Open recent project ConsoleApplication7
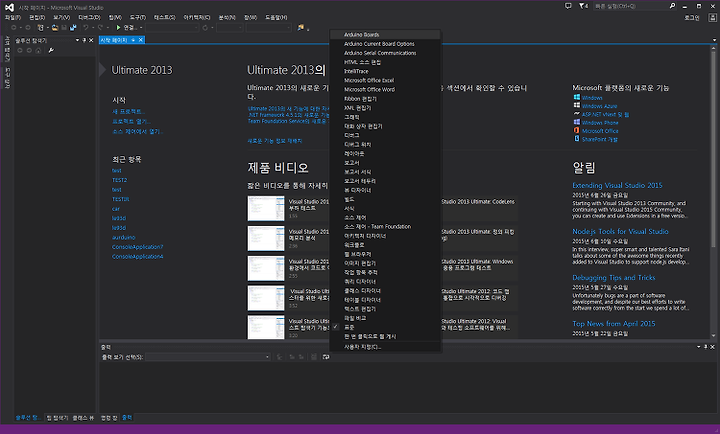The width and height of the screenshot is (720, 434). click(x=137, y=247)
